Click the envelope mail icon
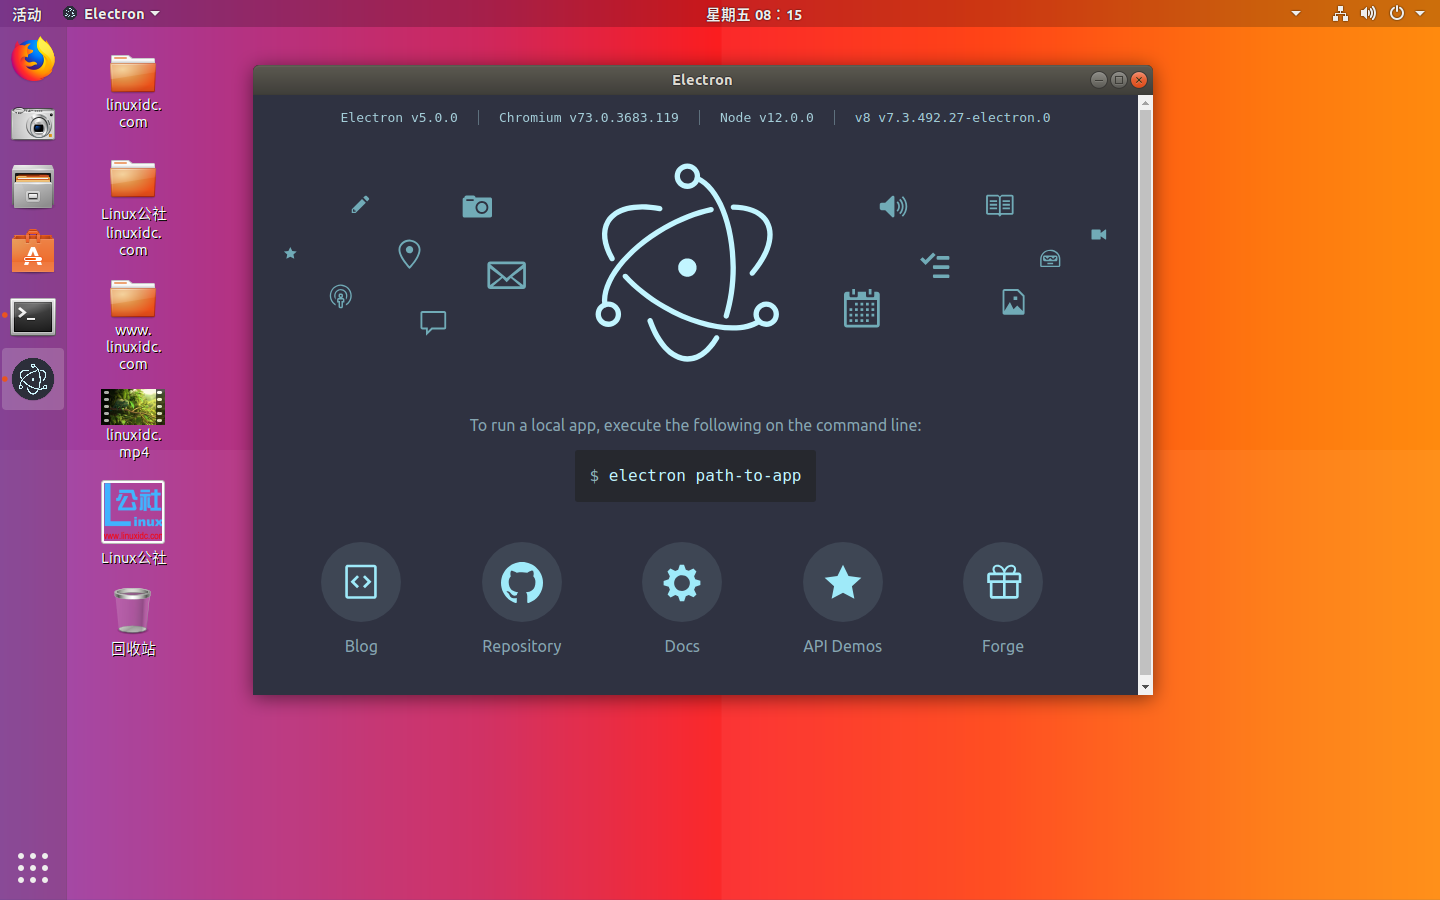 point(506,275)
